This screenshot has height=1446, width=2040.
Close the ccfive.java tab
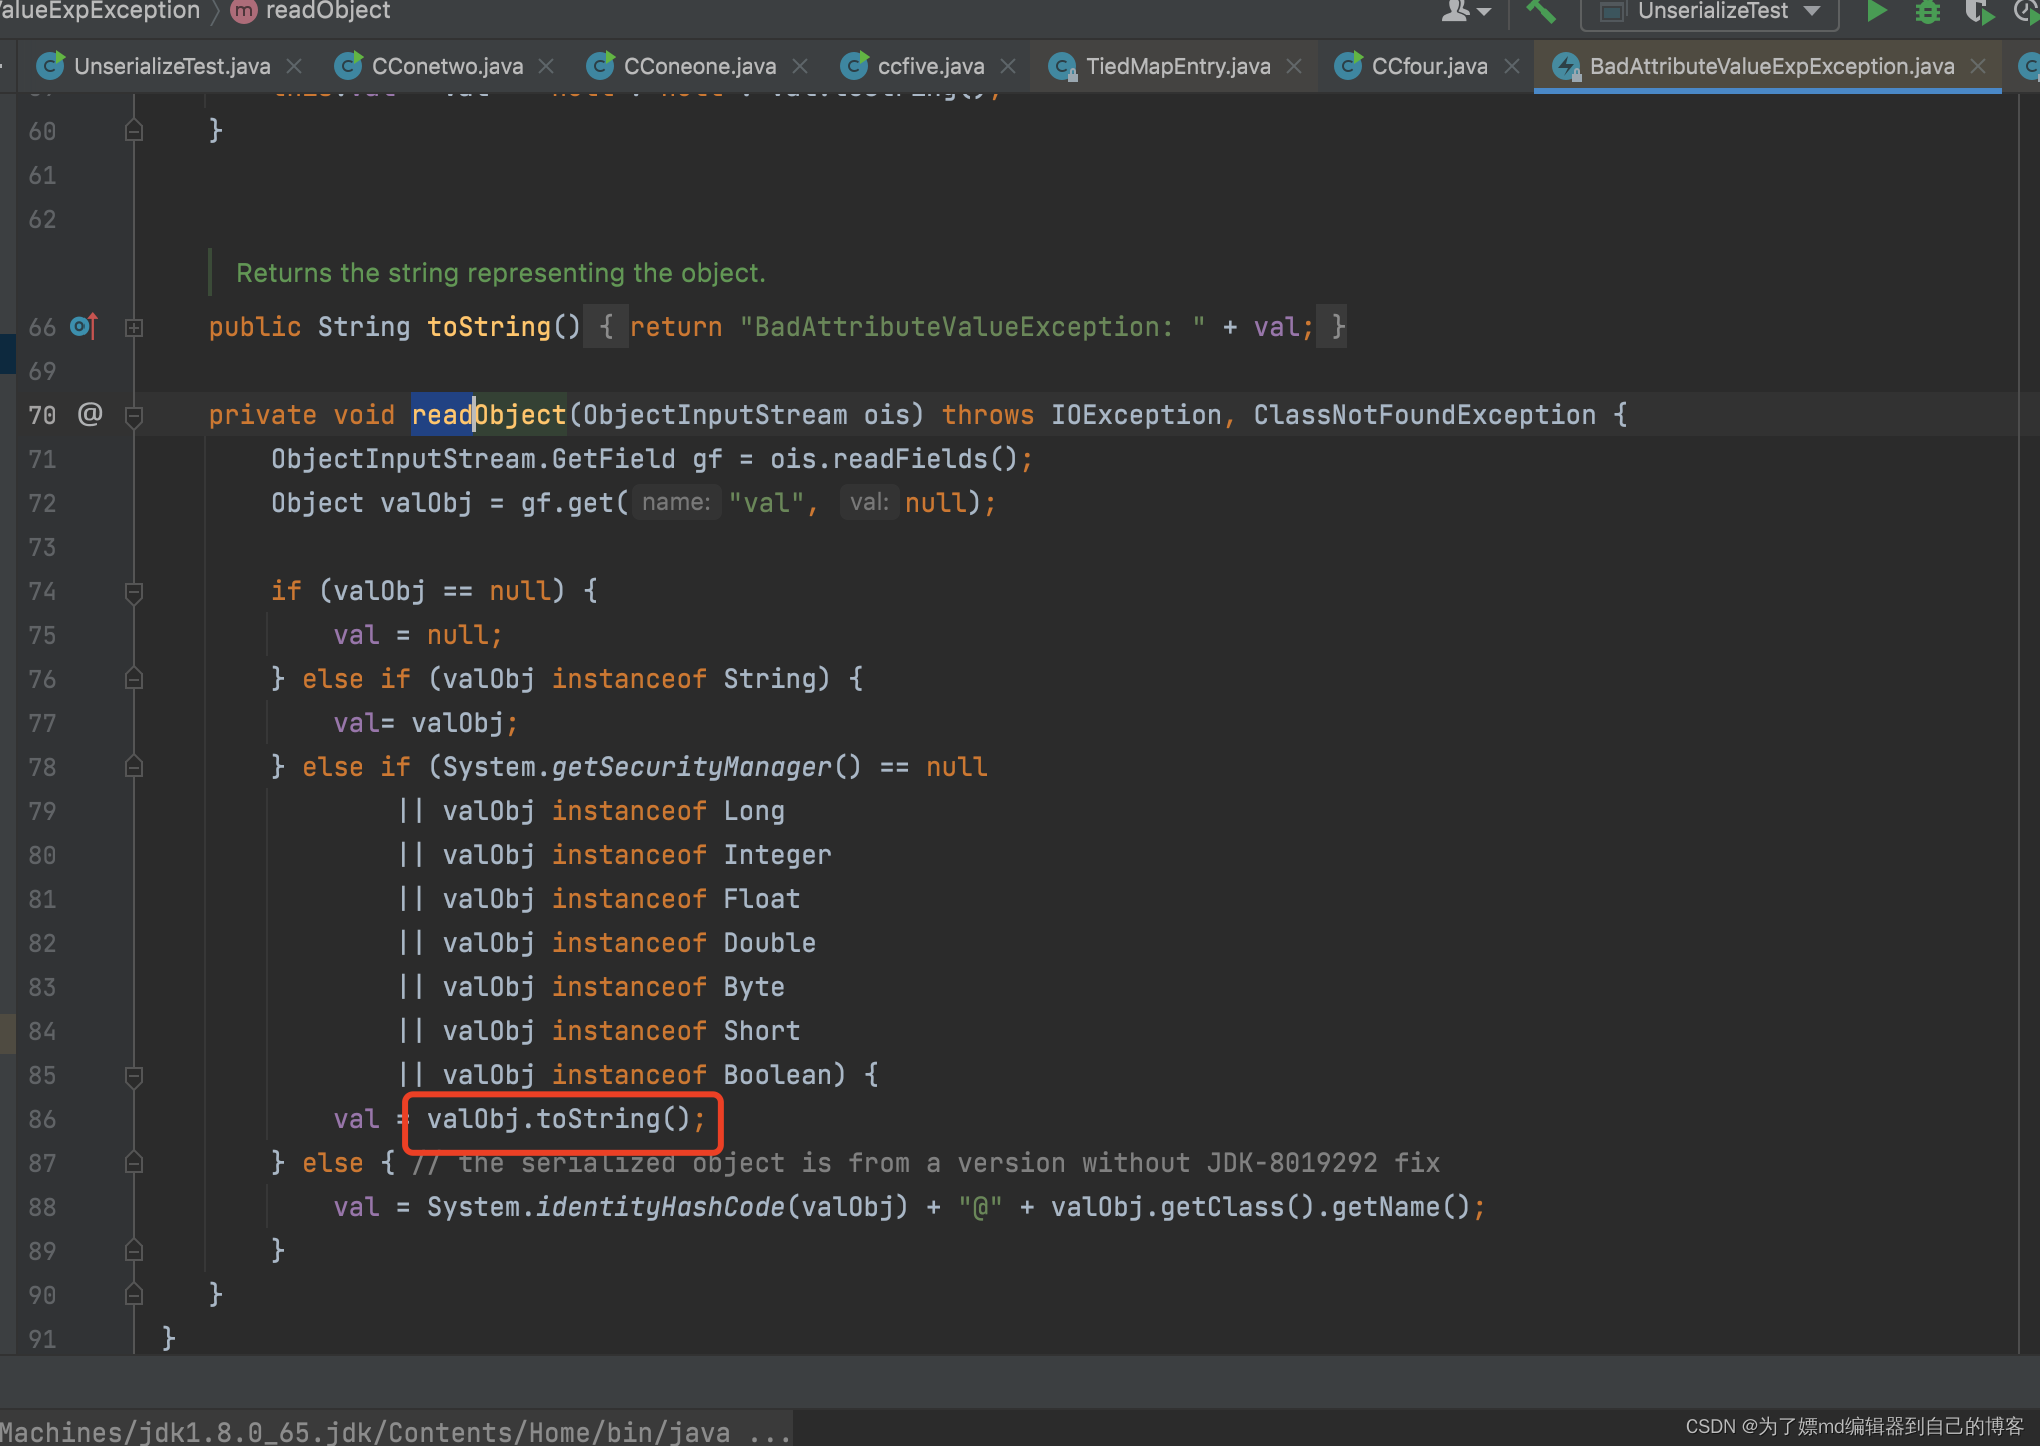tap(1008, 66)
